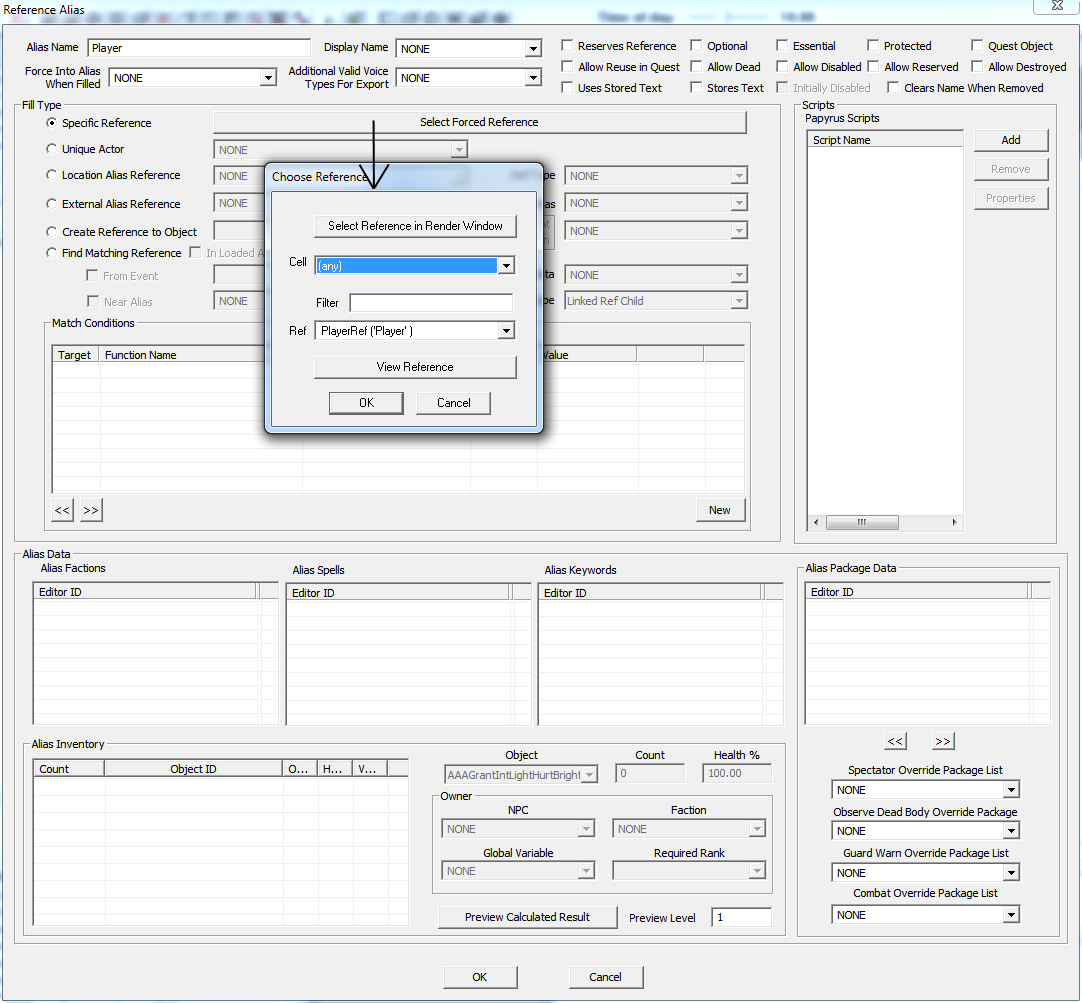Enable the Quest Object checkbox
The height and width of the screenshot is (1003, 1082).
point(978,46)
